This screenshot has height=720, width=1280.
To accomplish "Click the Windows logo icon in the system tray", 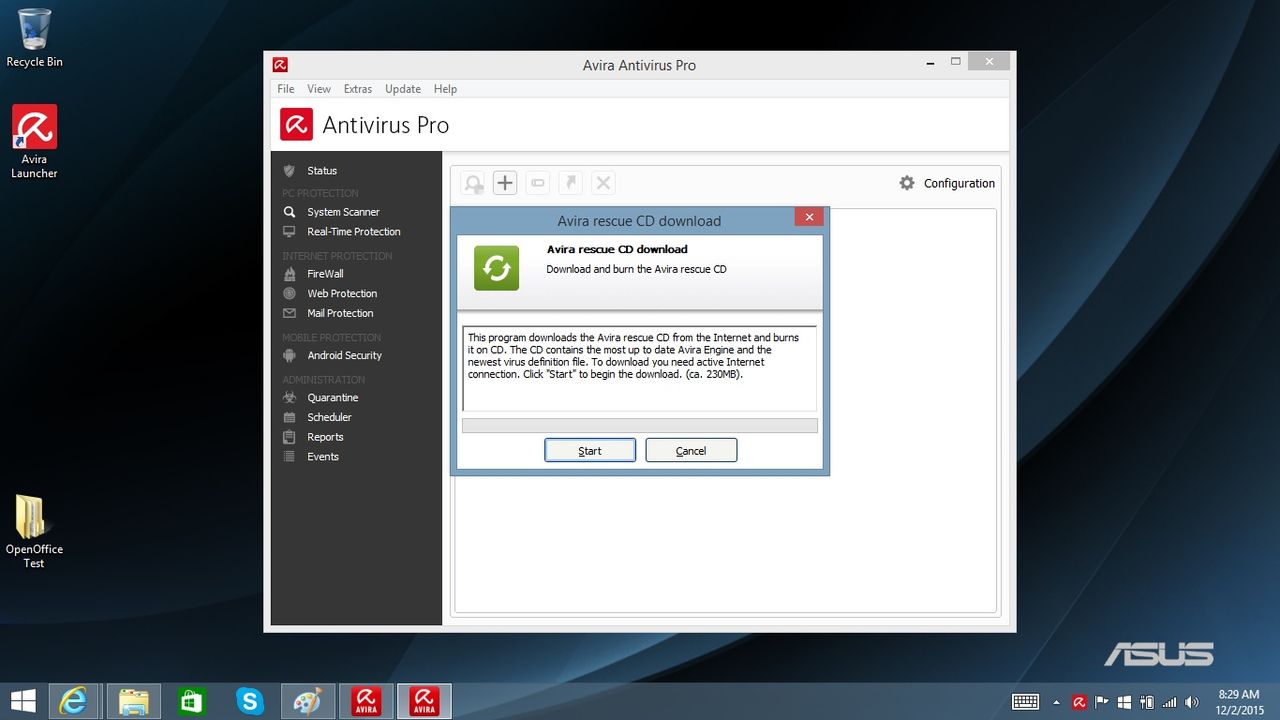I will 1124,702.
